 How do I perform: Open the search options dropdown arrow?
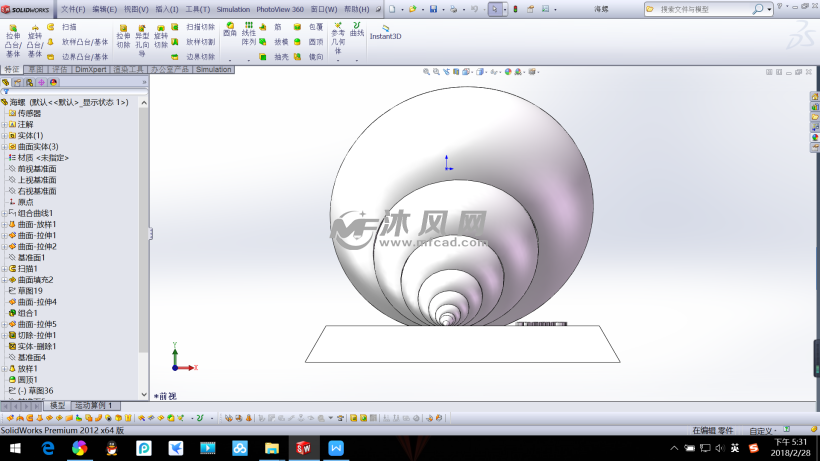click(x=769, y=9)
